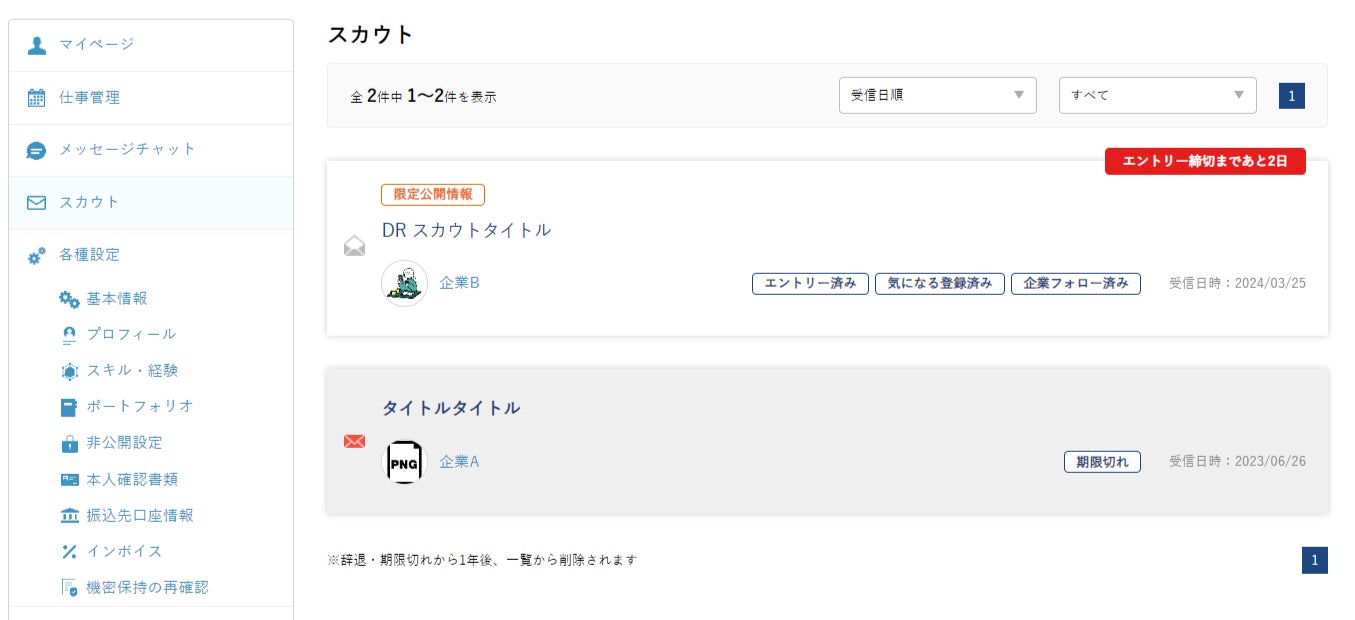The image size is (1355, 620).
Task: Open the すべて filter dropdown
Action: point(1157,95)
